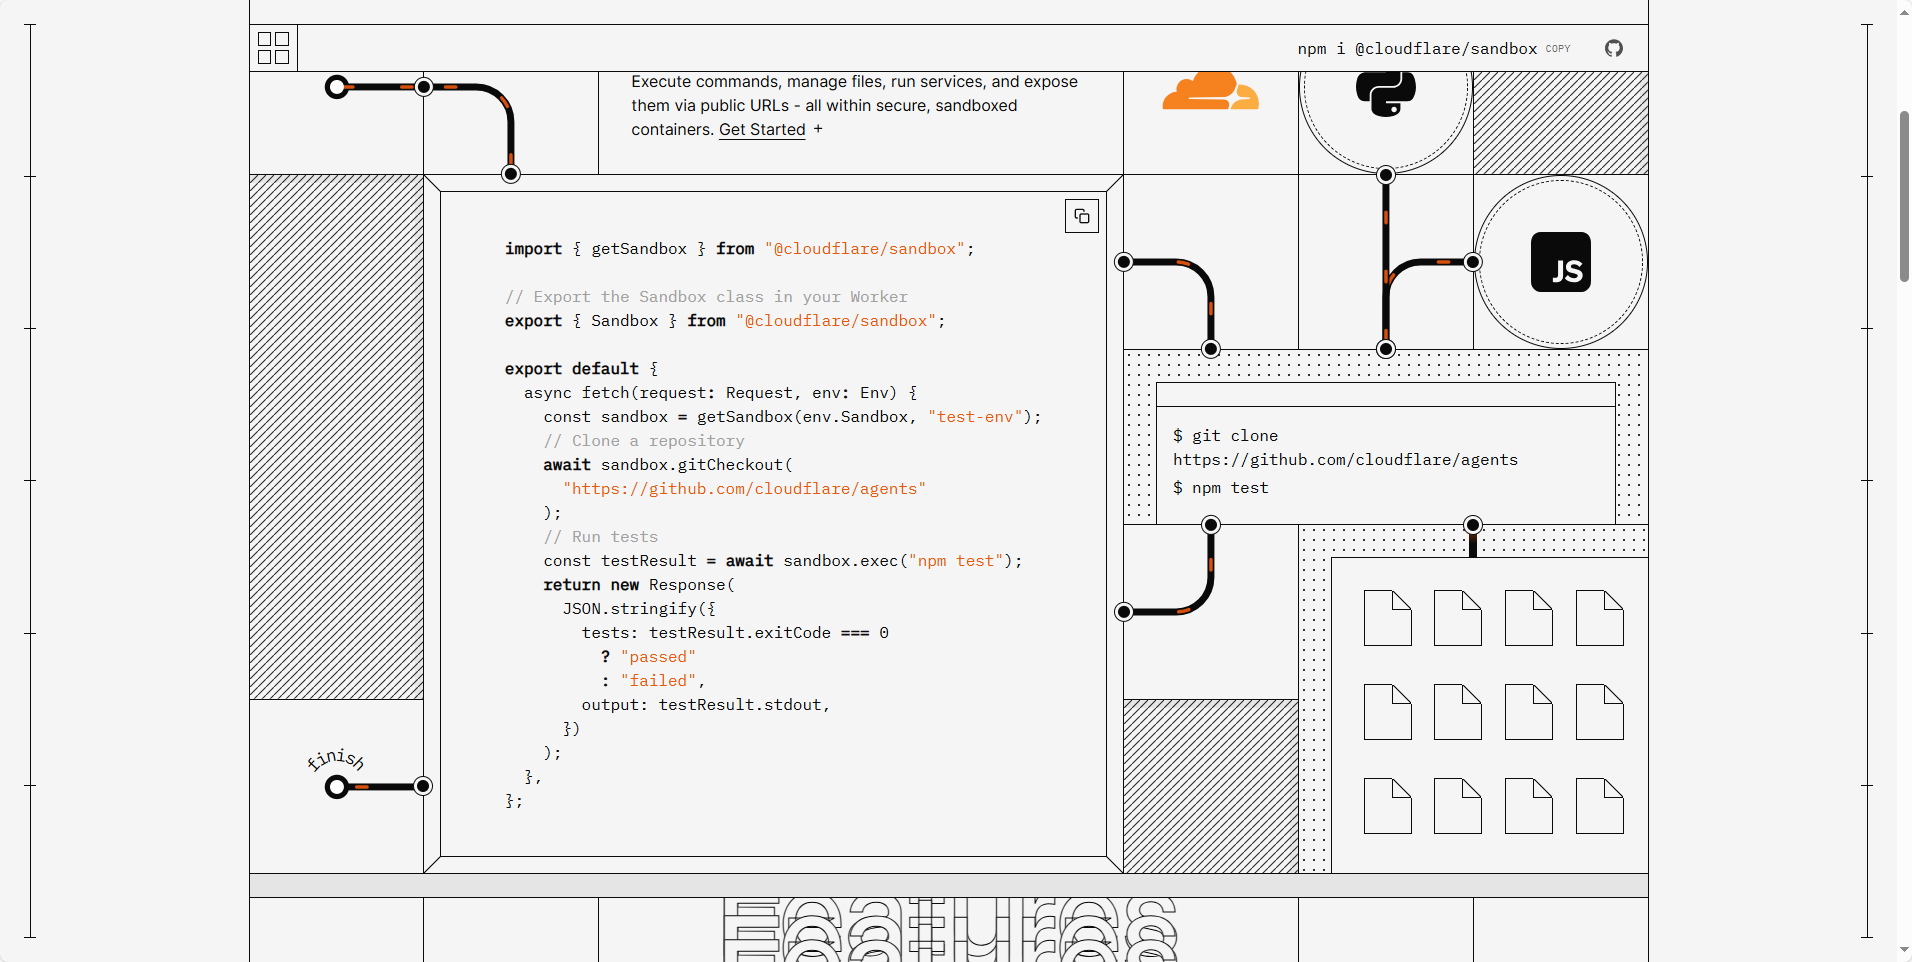
Task: Click the Python logo circle
Action: [x=1385, y=95]
